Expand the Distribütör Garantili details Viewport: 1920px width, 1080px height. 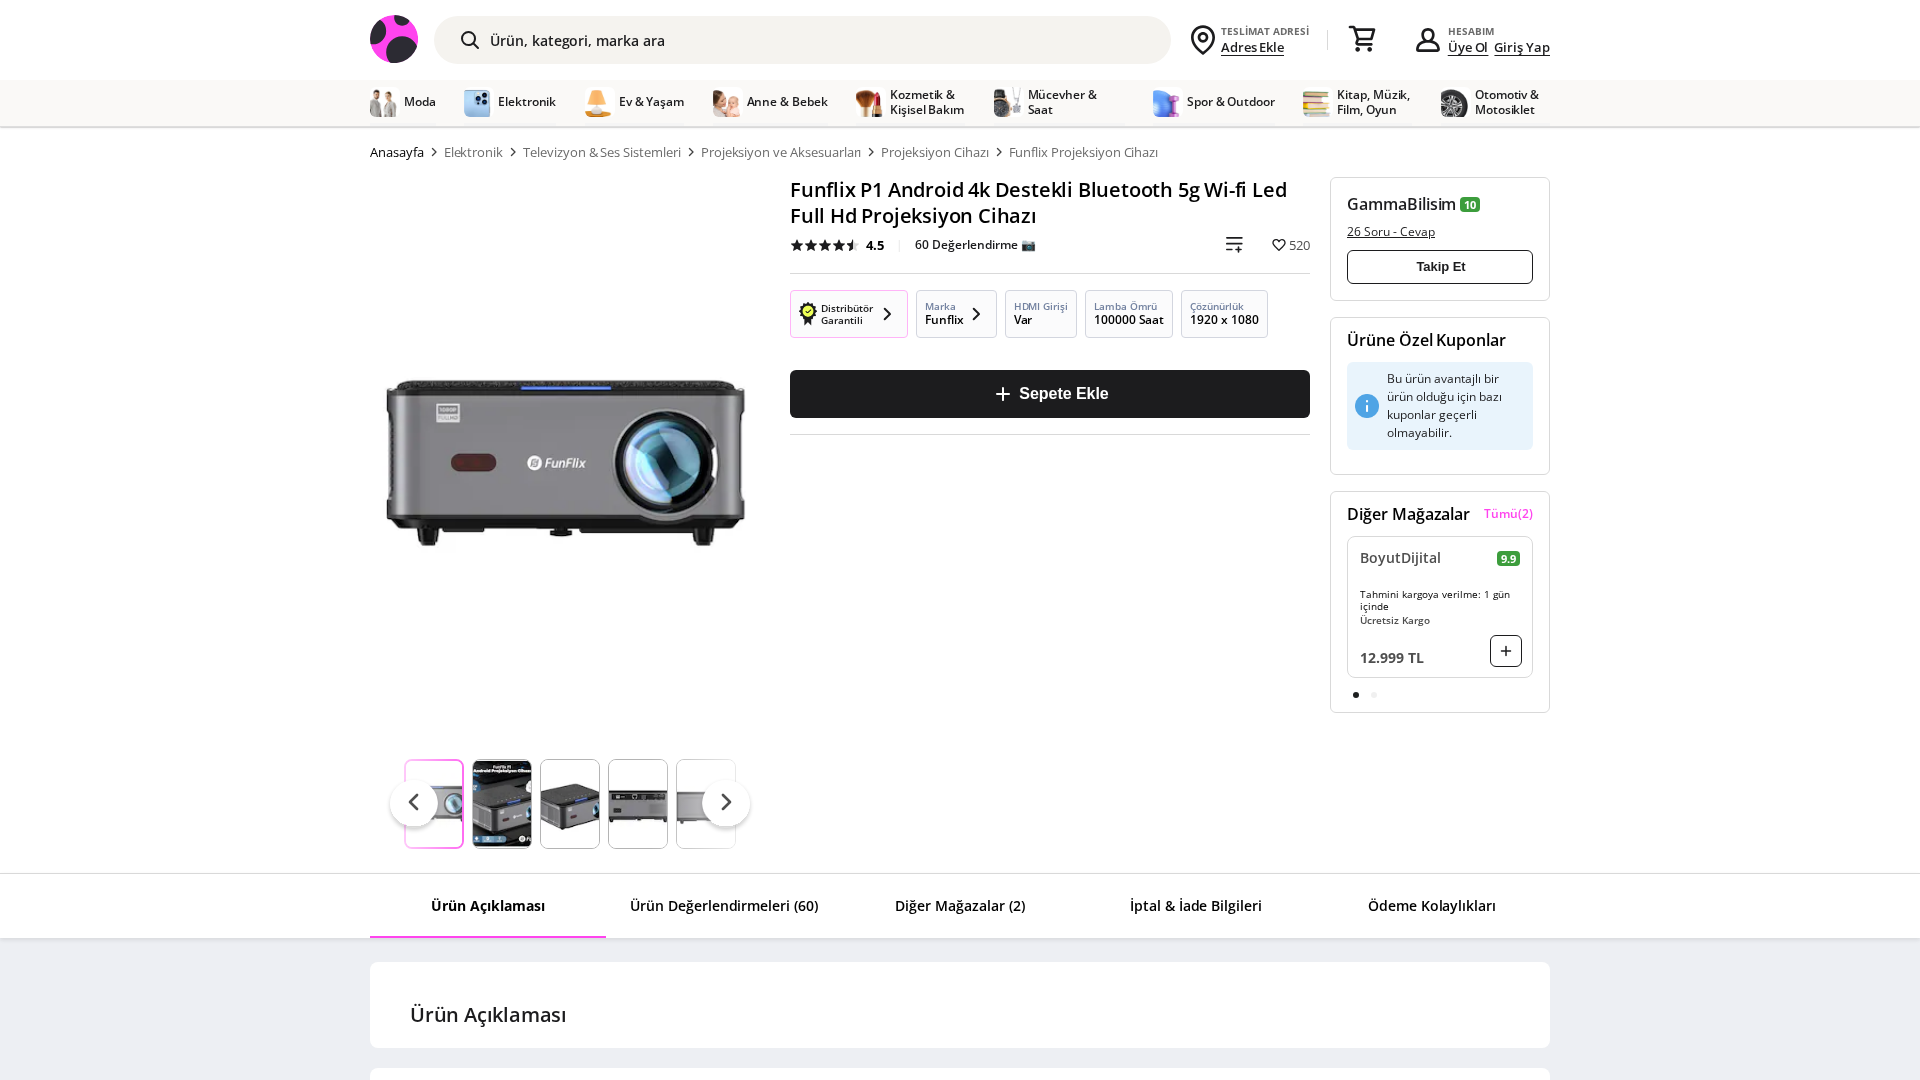click(886, 313)
